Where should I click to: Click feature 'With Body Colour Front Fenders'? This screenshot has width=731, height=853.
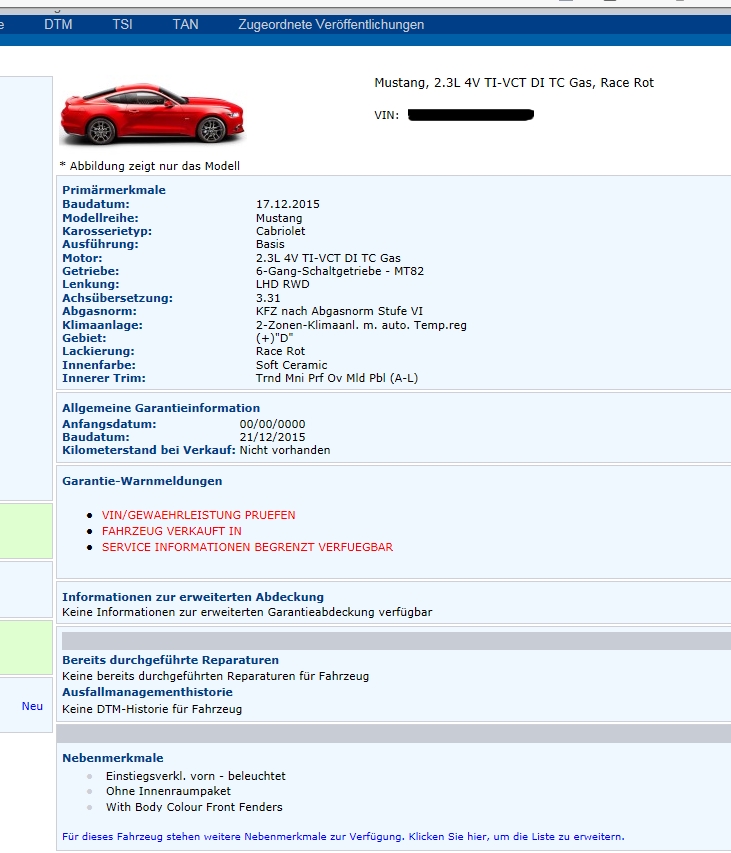click(x=194, y=807)
